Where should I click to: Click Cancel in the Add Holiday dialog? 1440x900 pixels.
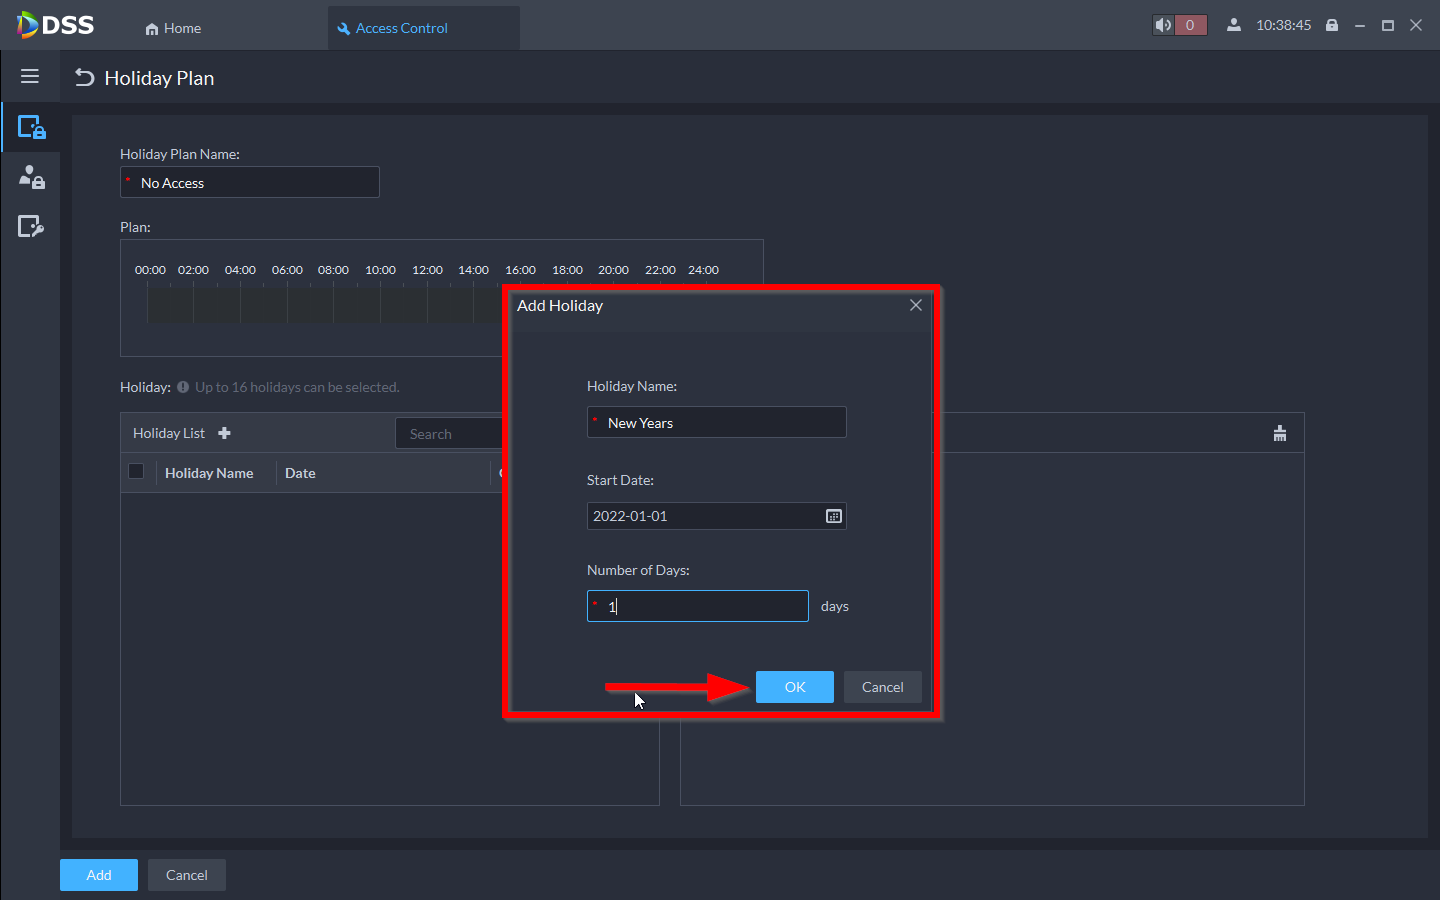click(882, 687)
